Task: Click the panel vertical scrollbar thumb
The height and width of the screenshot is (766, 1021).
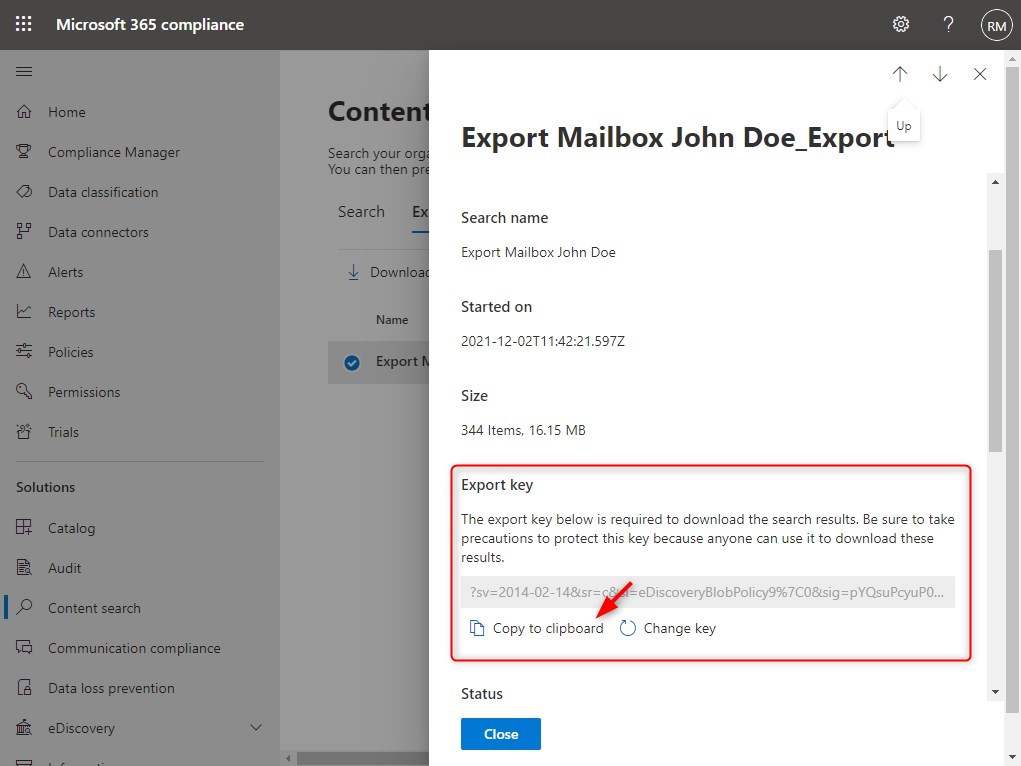Action: point(995,350)
